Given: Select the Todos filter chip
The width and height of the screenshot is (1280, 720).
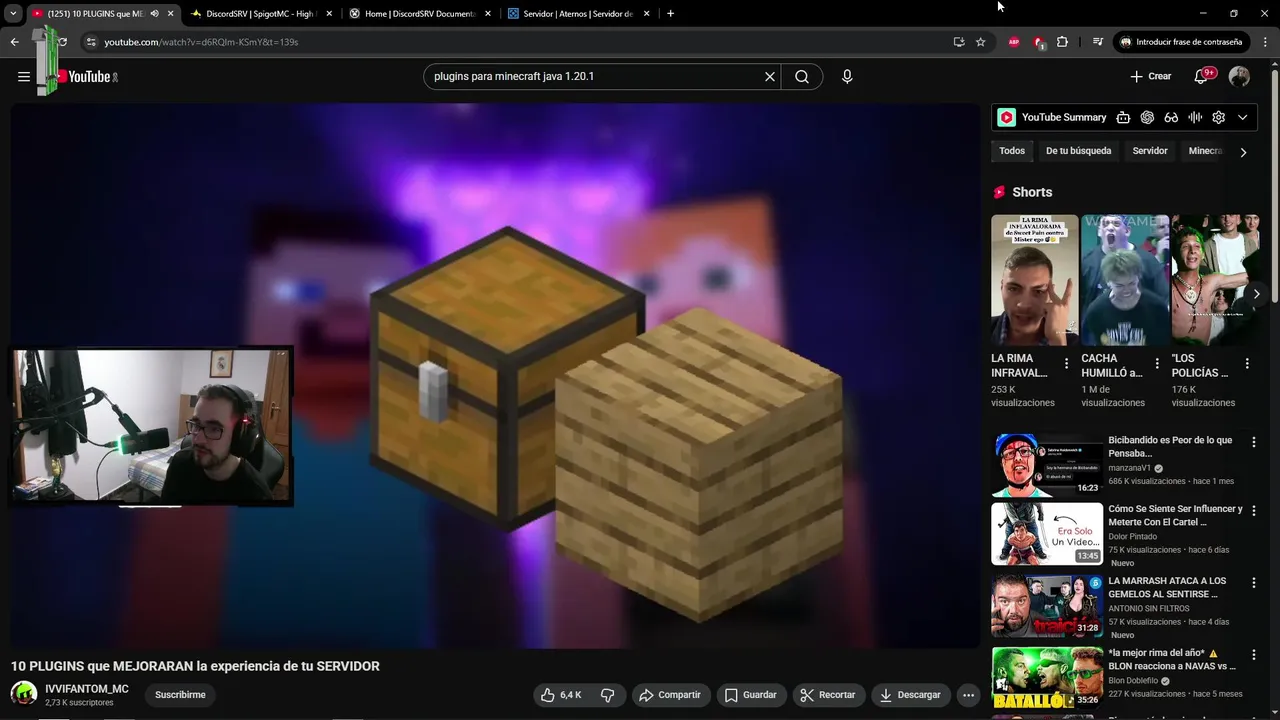Looking at the screenshot, I should [1012, 151].
